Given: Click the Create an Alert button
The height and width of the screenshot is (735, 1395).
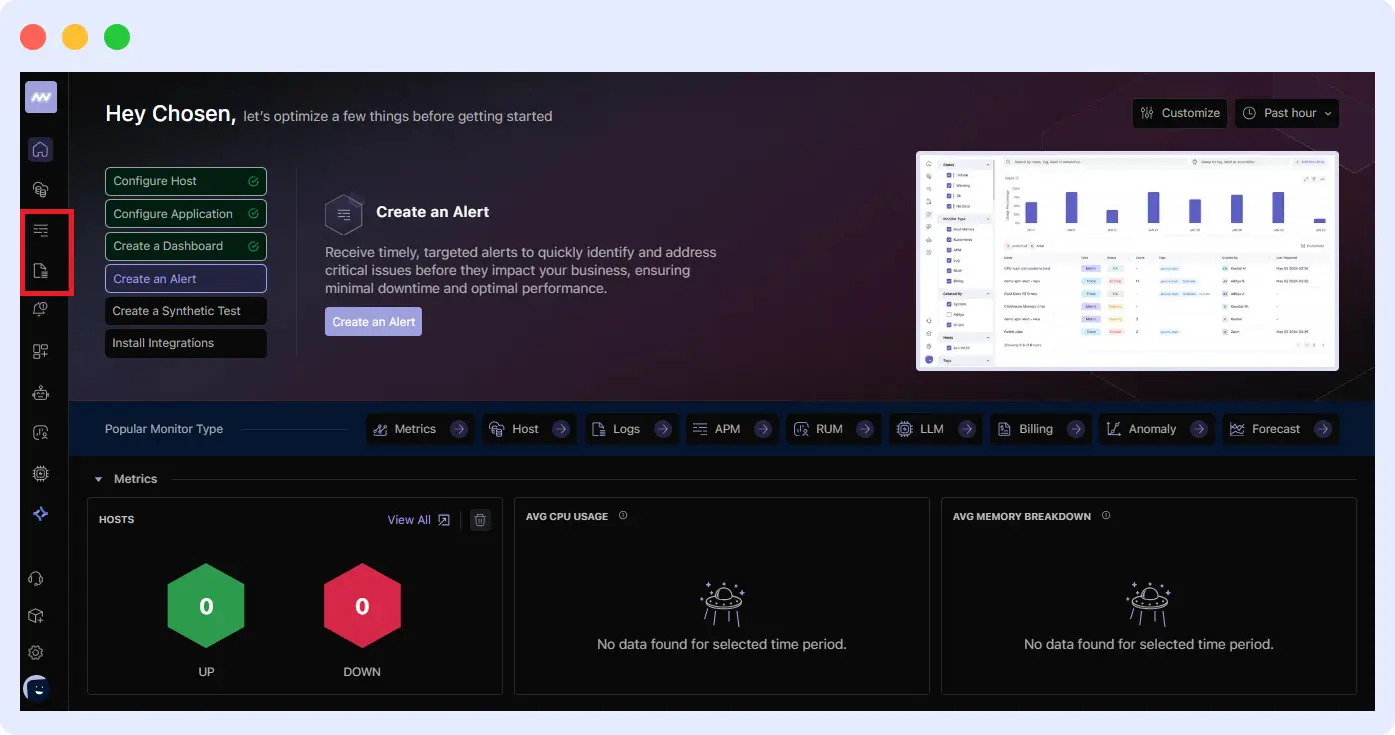Looking at the screenshot, I should pos(373,321).
